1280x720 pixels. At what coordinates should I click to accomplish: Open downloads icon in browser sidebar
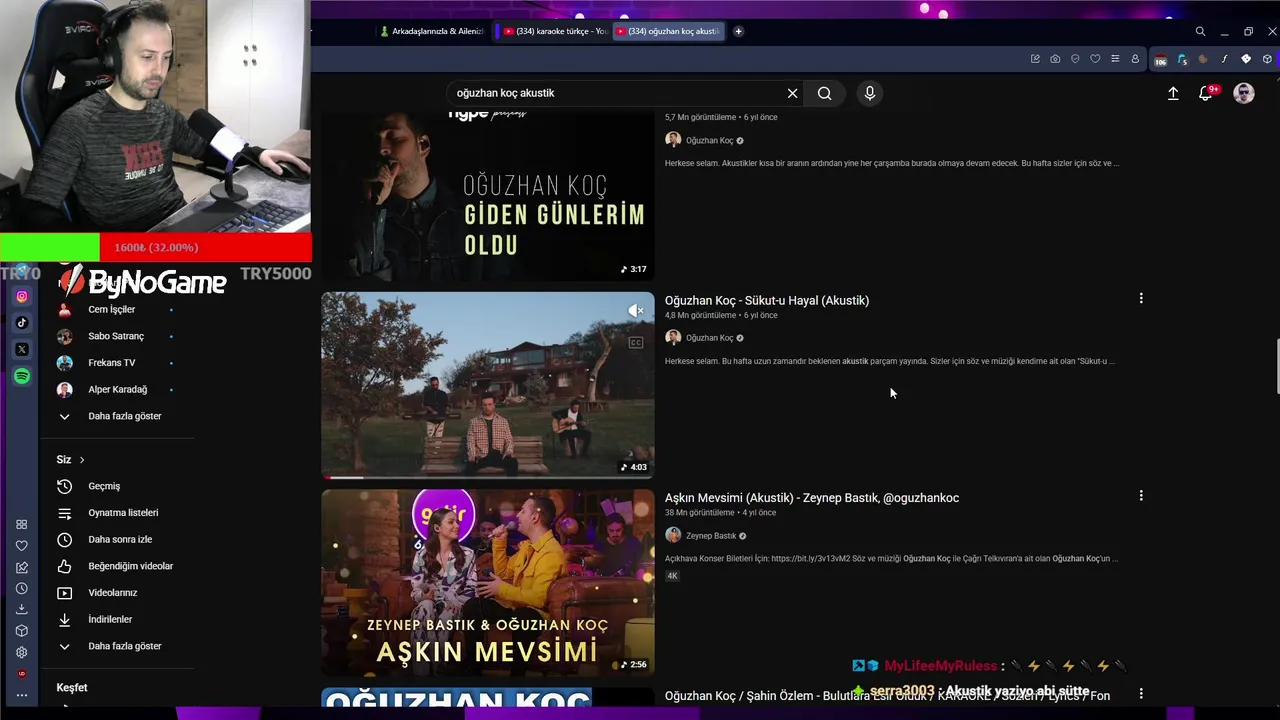click(22, 609)
